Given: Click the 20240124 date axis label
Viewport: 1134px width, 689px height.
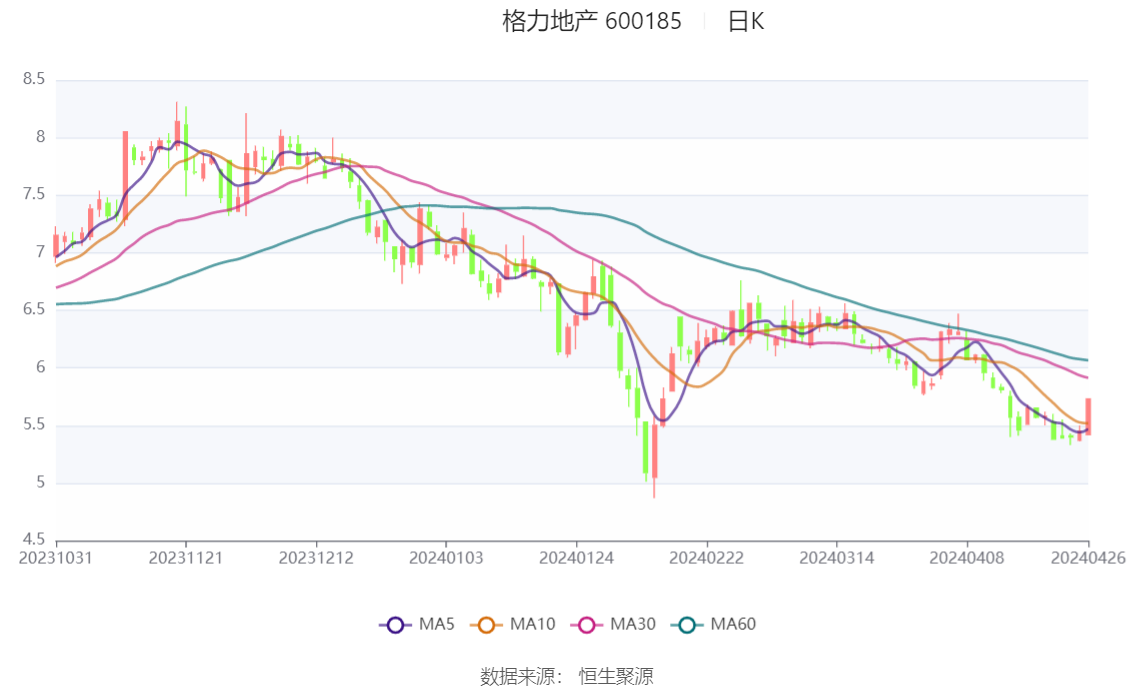Looking at the screenshot, I should (576, 558).
